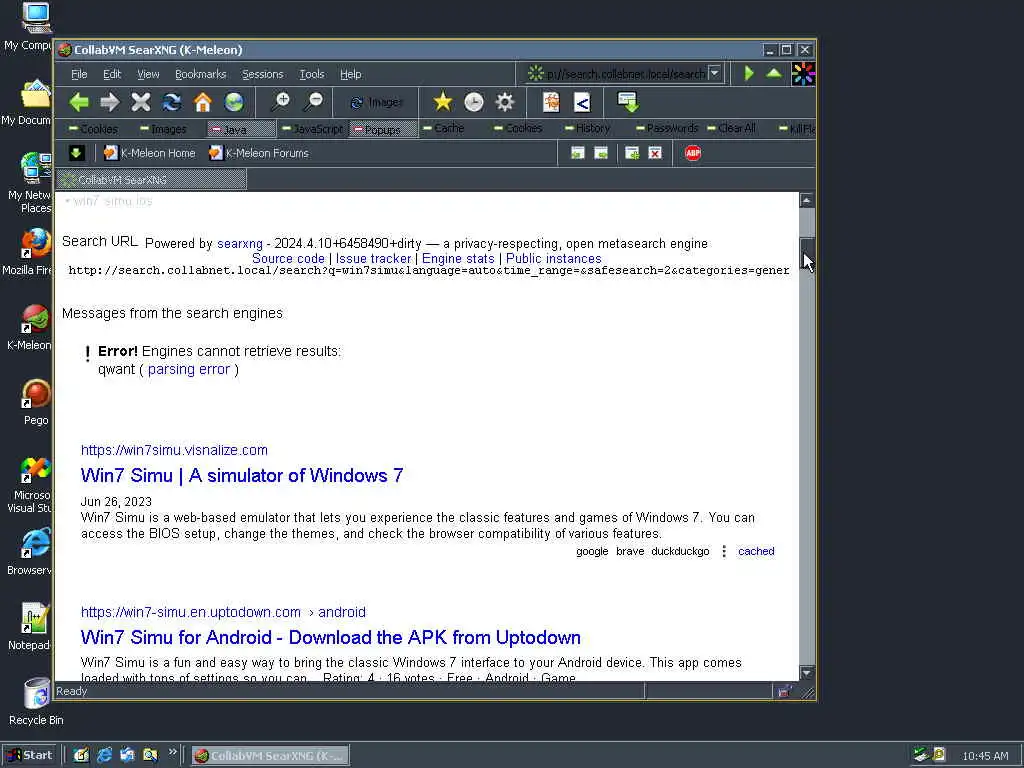
Task: Open the File menu
Action: [x=79, y=74]
